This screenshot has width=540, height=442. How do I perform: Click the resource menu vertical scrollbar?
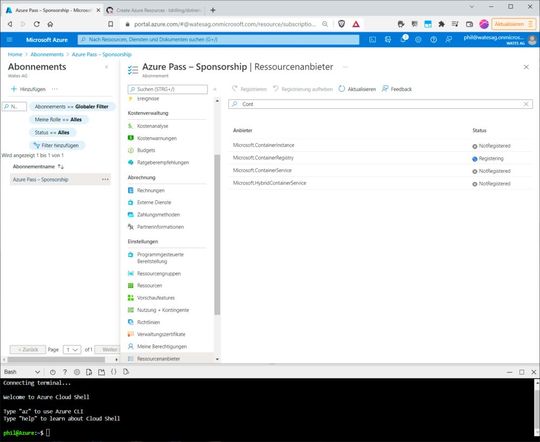click(x=217, y=234)
